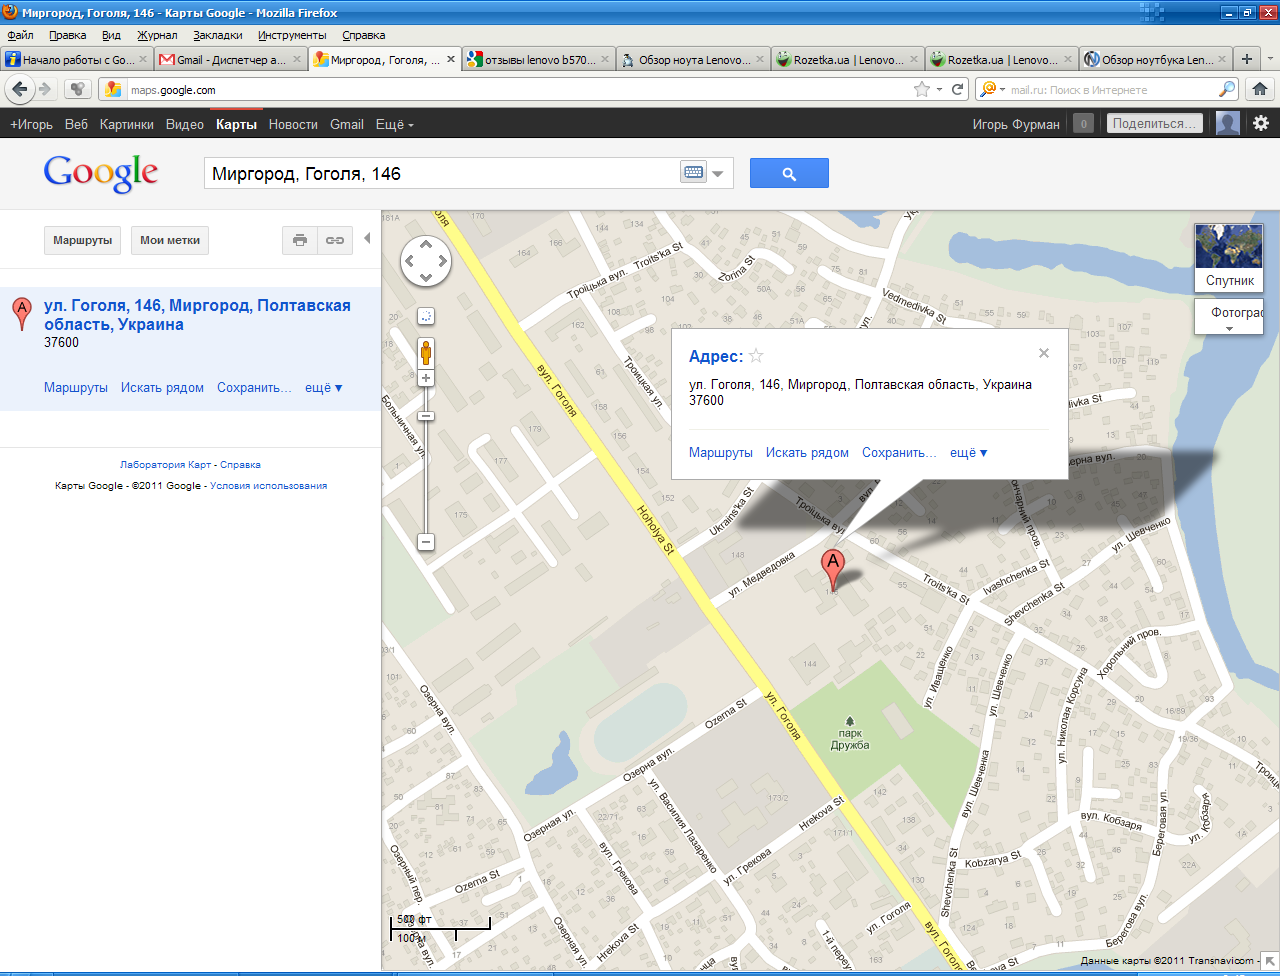1280x976 pixels.
Task: Click Сохранить… in info window
Action: click(x=899, y=453)
